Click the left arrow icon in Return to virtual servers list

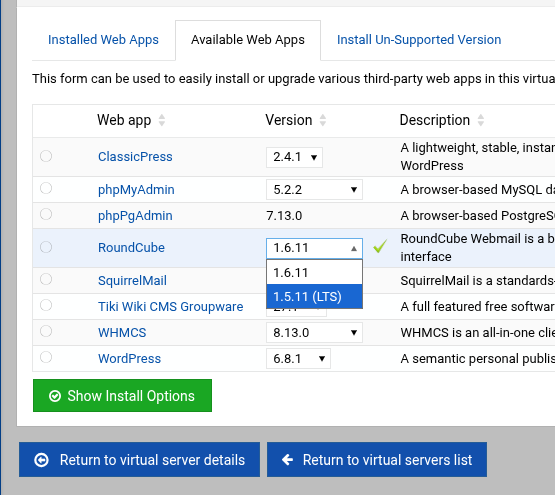[x=287, y=460]
